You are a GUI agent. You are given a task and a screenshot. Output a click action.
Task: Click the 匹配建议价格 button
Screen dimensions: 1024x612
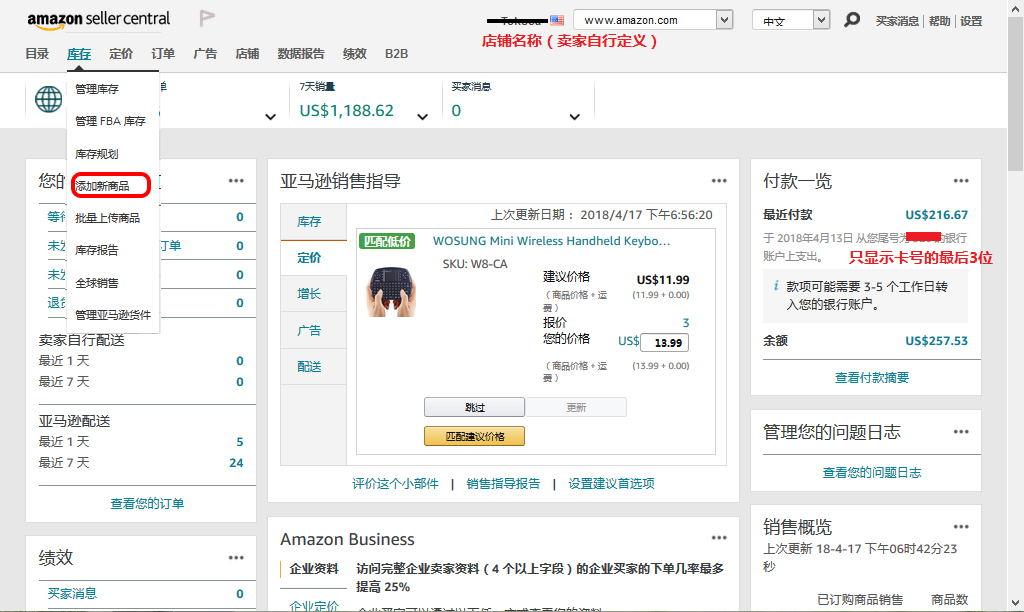pyautogui.click(x=475, y=436)
